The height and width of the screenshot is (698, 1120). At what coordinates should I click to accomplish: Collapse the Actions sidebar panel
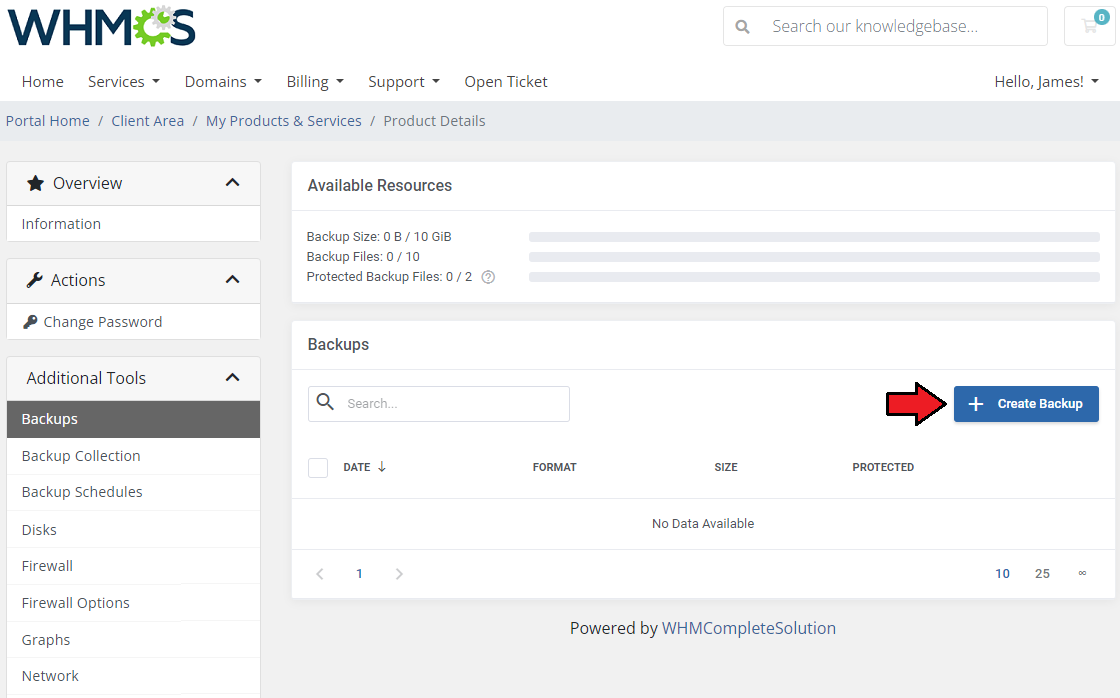click(232, 280)
